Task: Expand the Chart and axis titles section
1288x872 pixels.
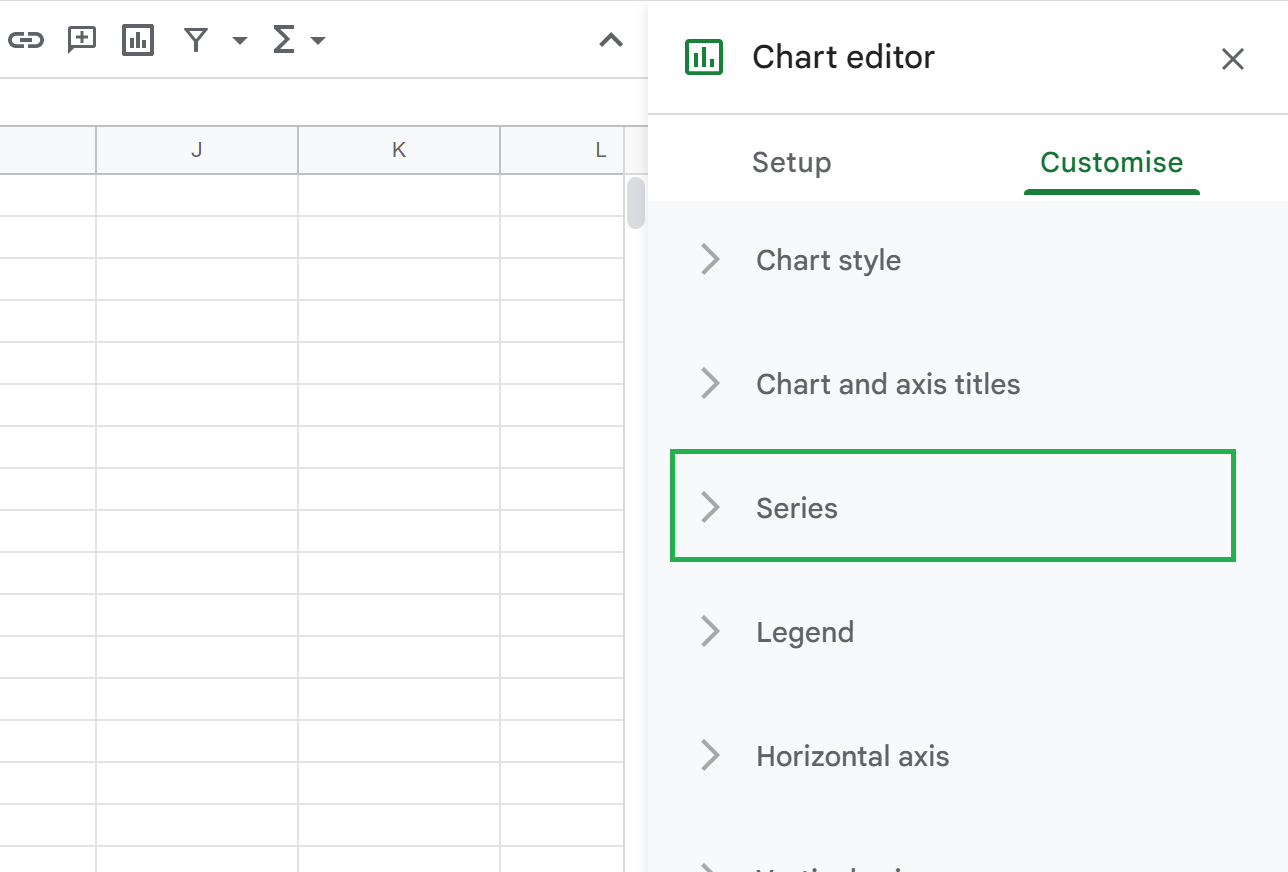Action: click(x=888, y=383)
